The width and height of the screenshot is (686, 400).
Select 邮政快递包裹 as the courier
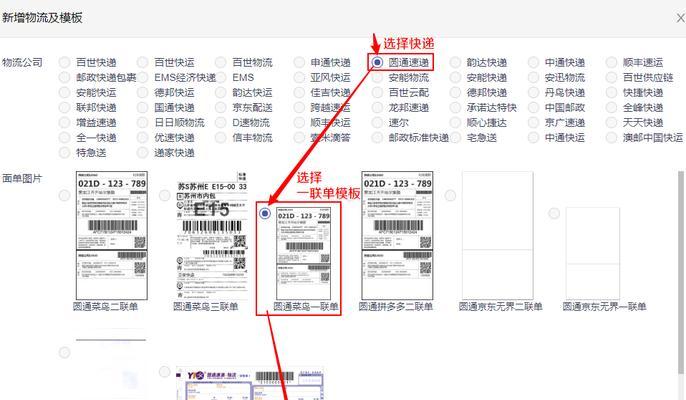(x=65, y=77)
